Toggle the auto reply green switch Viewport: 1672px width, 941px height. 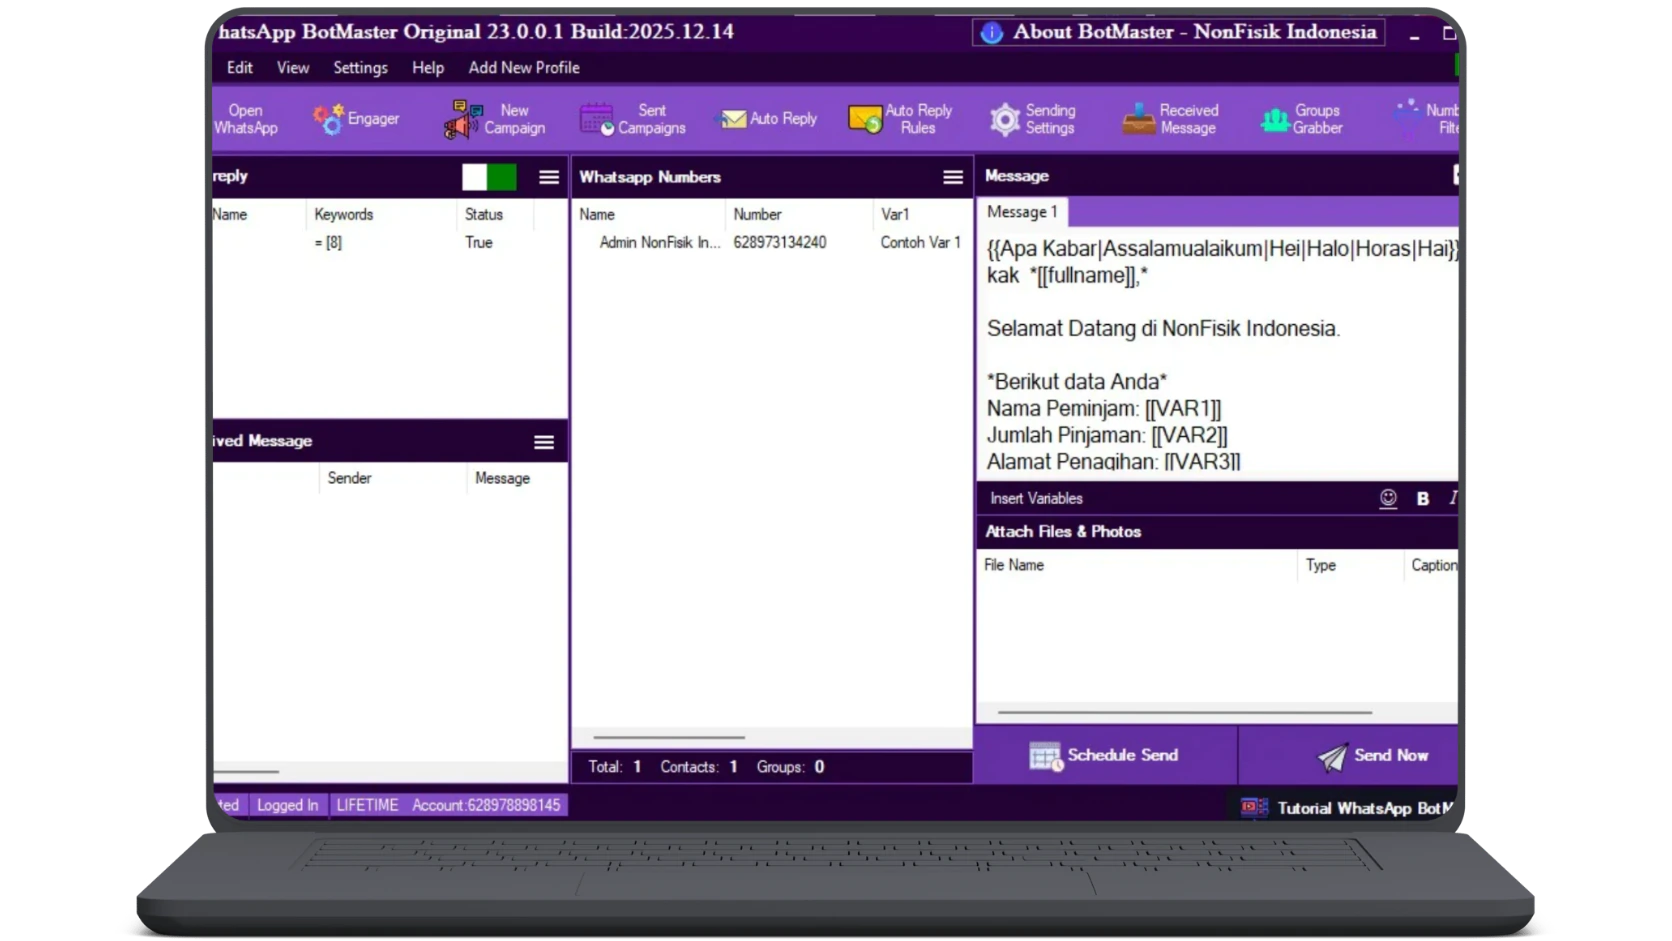(x=489, y=177)
